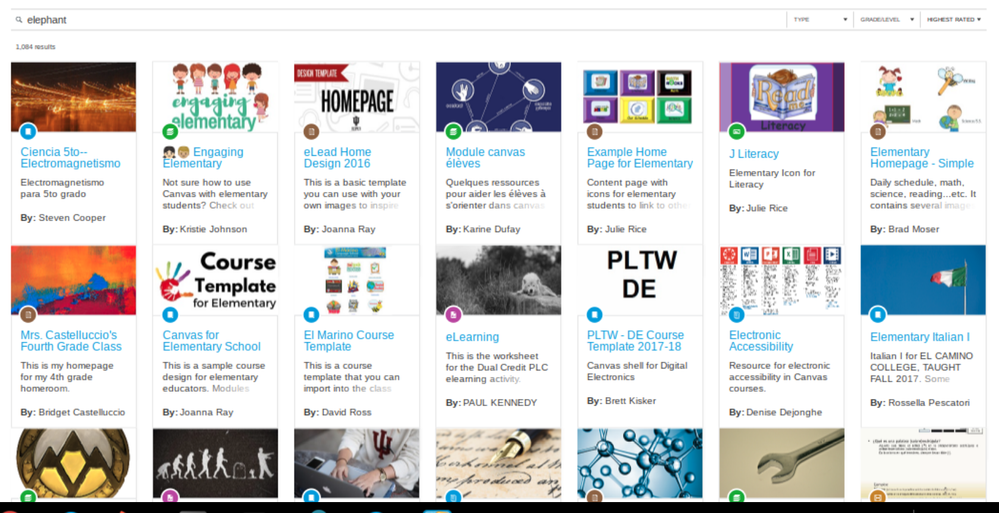Click the Course Template for Elementary thumbnail
Viewport: 999px width, 513px height.
coord(215,280)
